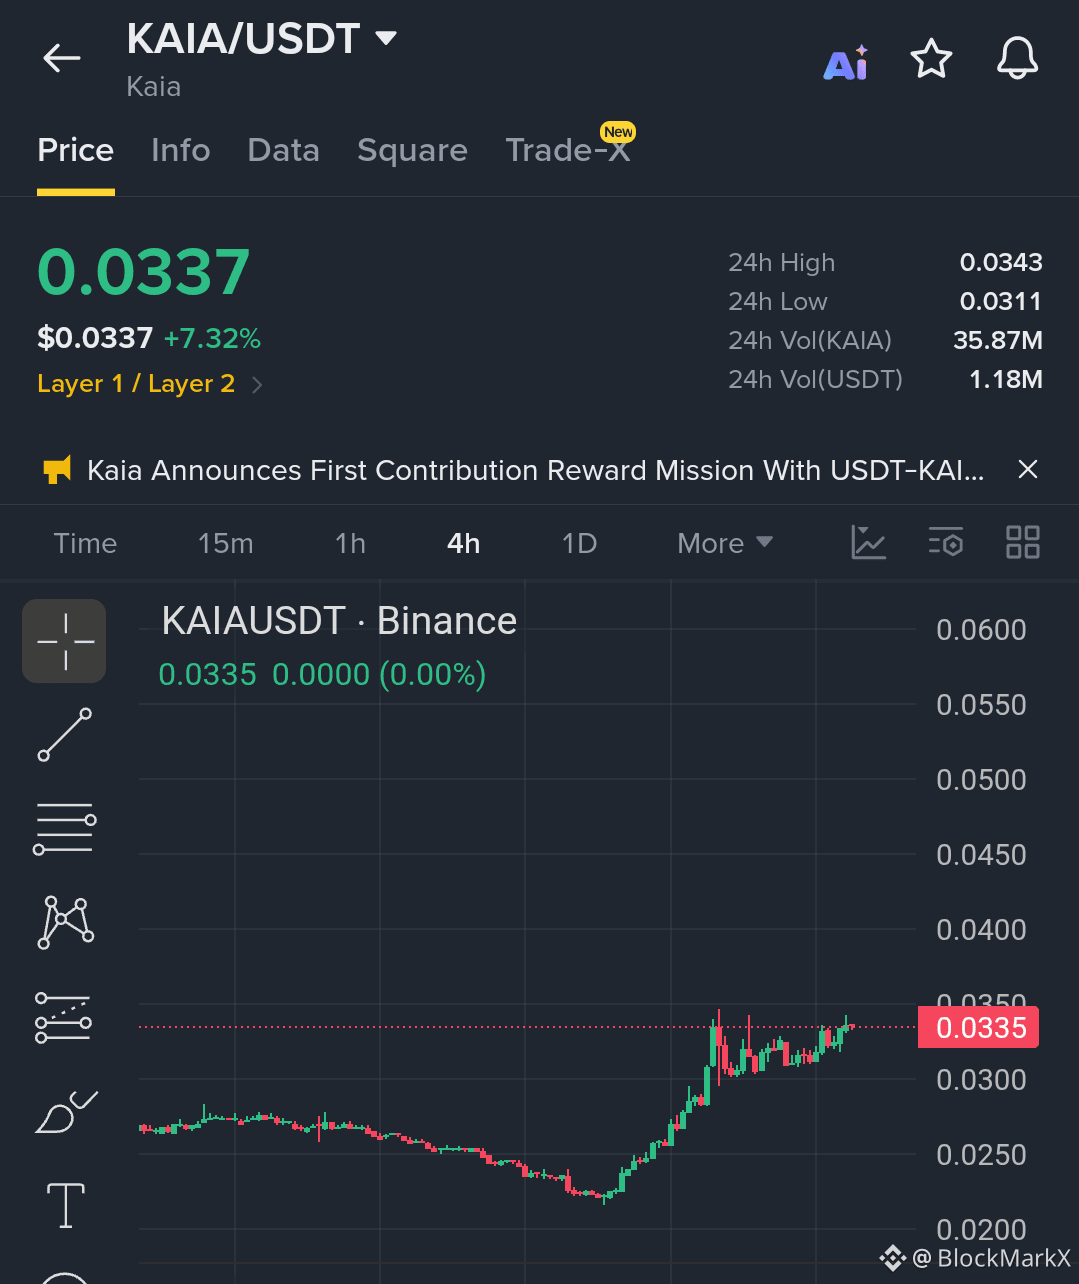
Task: Click the megaphone announcement icon
Action: point(57,470)
